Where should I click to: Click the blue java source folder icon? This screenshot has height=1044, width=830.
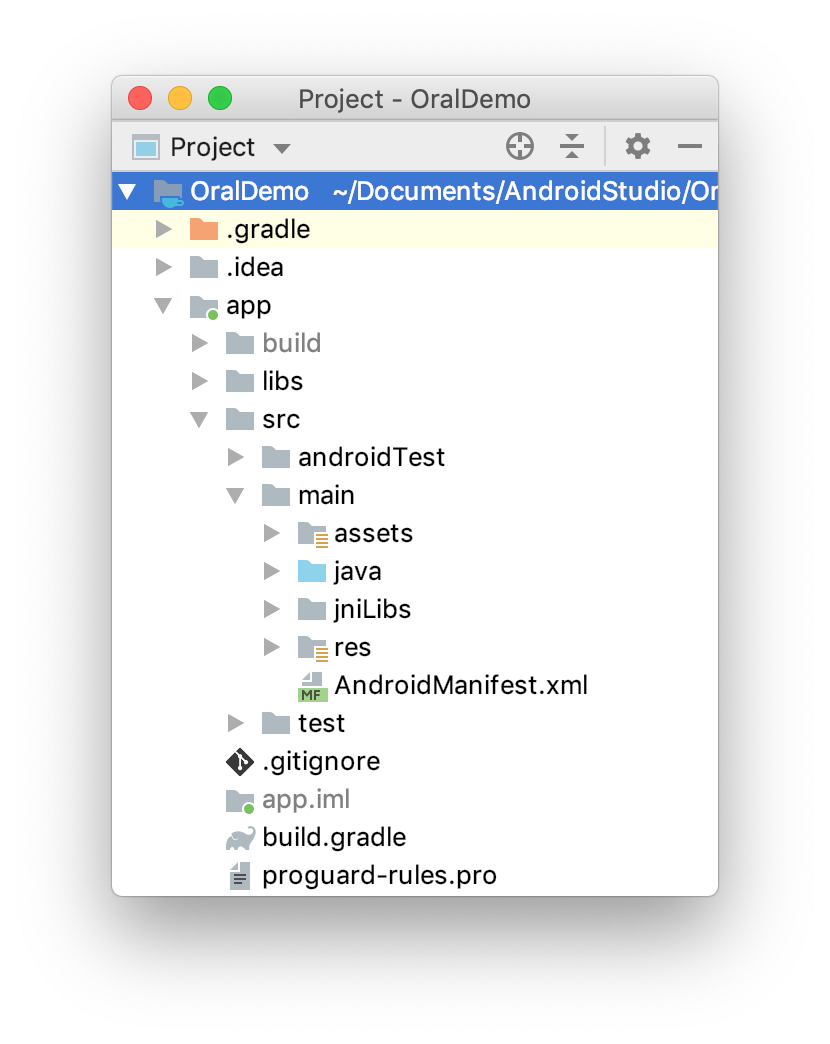pos(312,572)
